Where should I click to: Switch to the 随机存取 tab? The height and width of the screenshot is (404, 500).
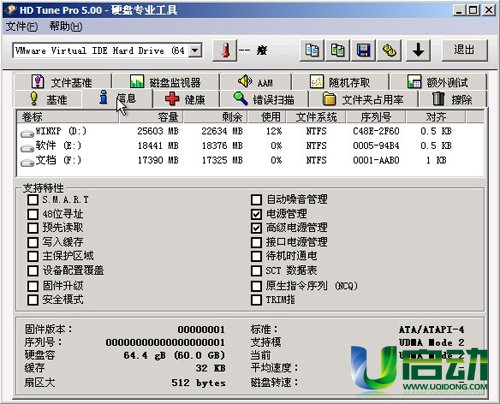(x=340, y=82)
